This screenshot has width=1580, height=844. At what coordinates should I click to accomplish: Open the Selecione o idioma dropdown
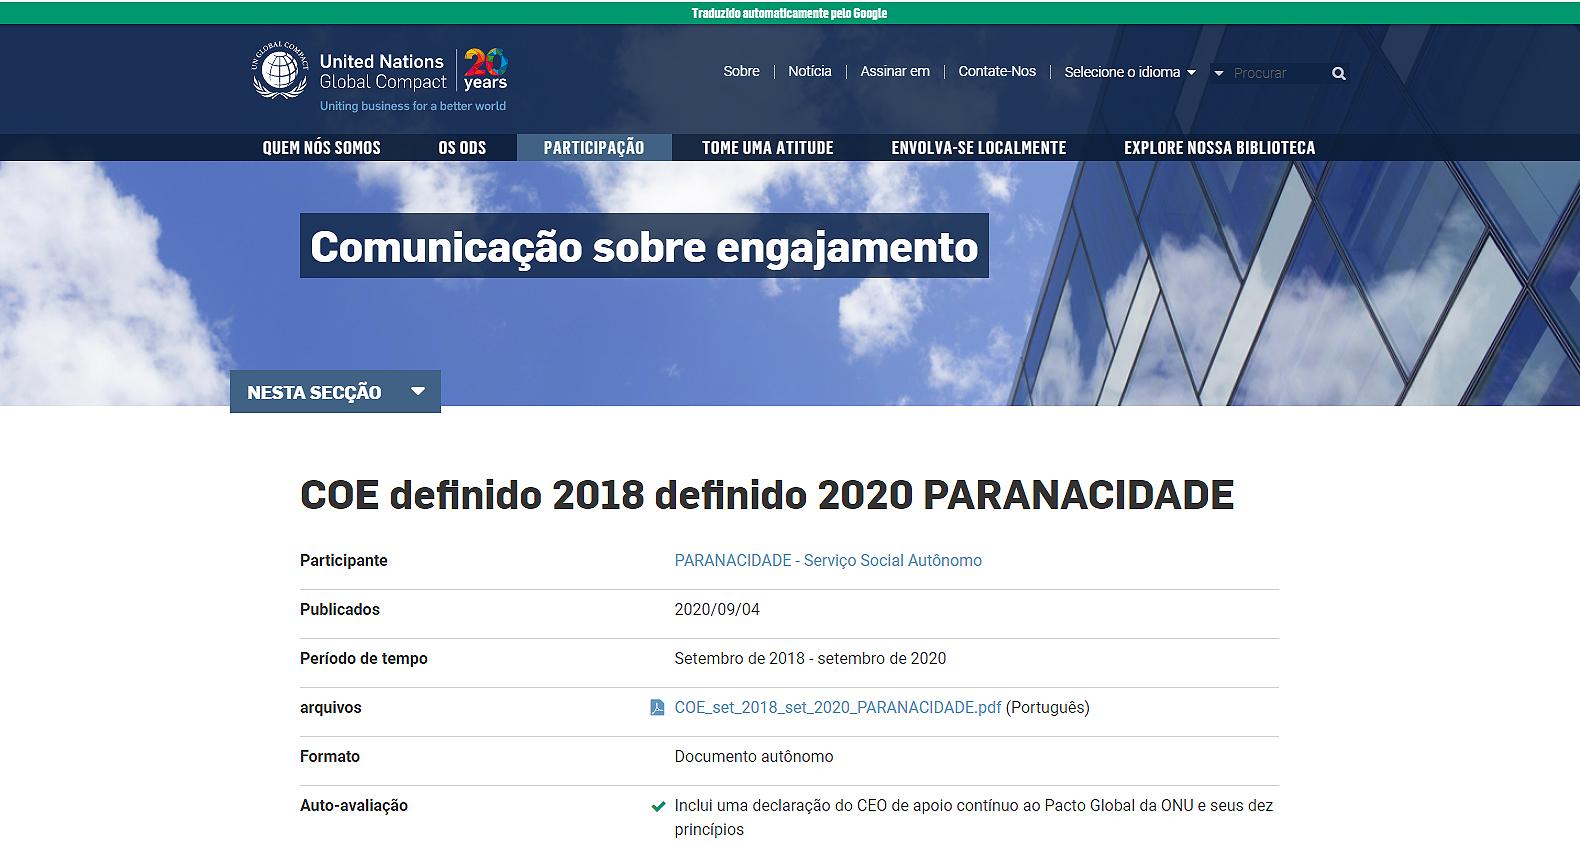click(x=1129, y=72)
